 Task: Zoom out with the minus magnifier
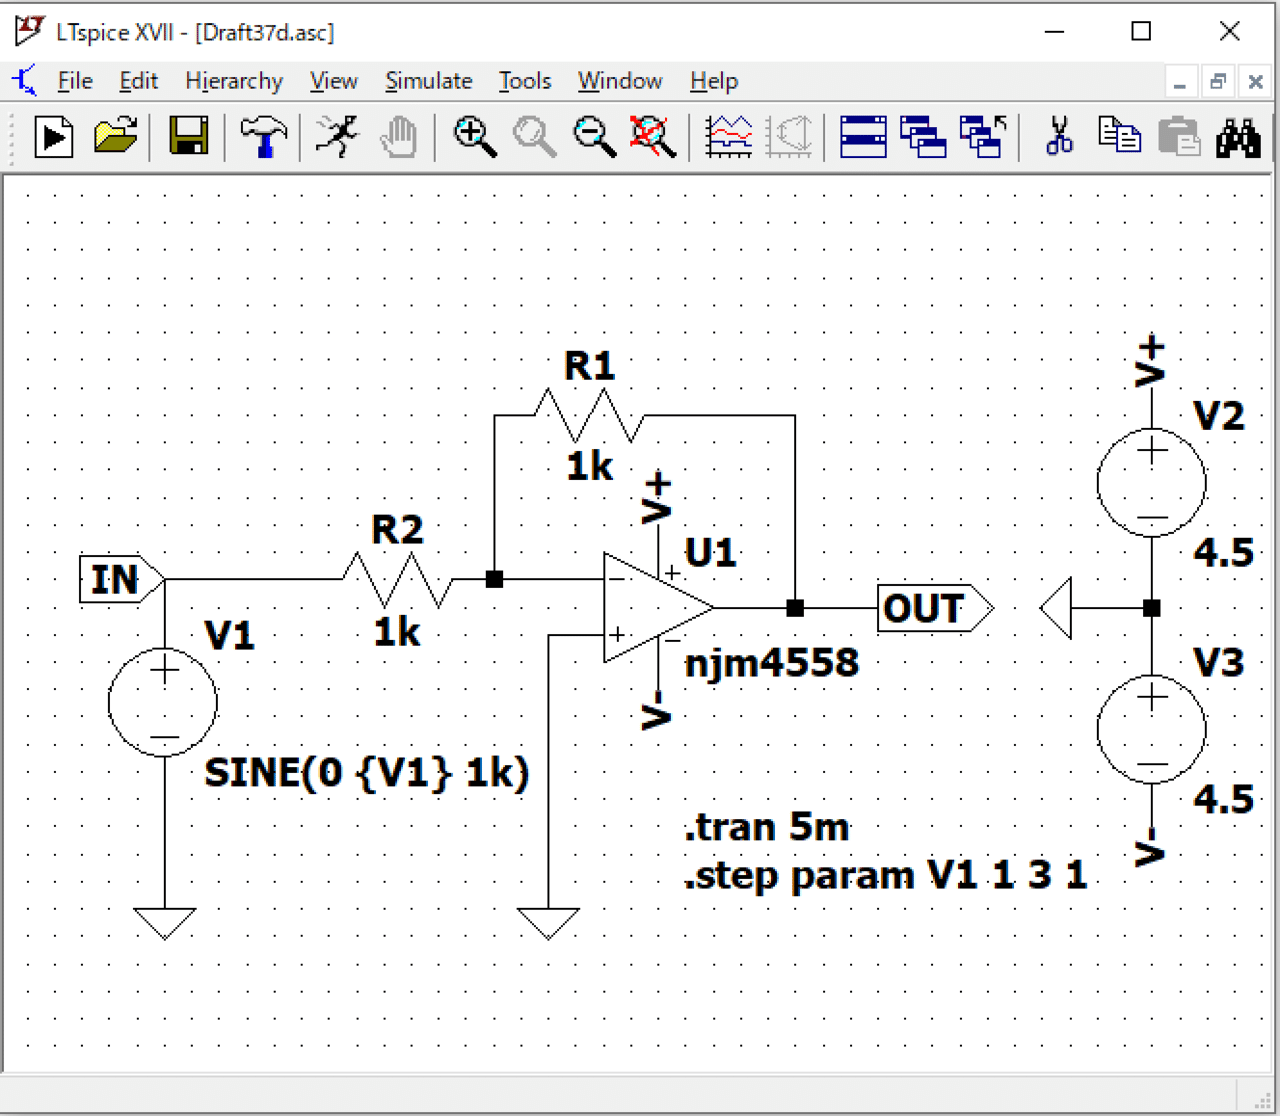[x=594, y=137]
